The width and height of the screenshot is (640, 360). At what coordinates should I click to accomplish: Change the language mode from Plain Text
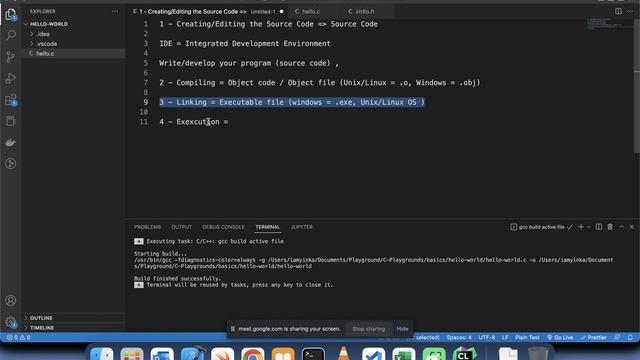coord(527,338)
